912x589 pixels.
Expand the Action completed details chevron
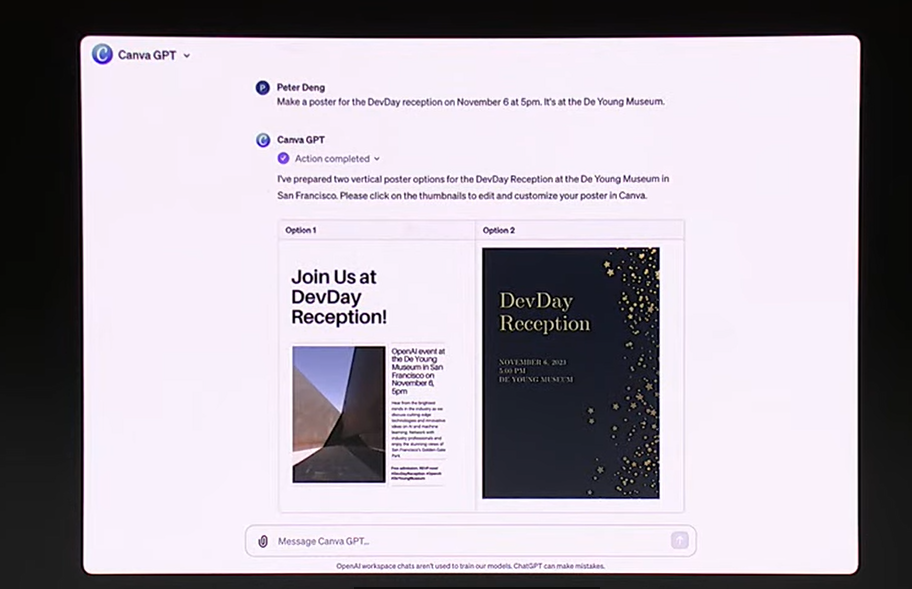pyautogui.click(x=377, y=159)
